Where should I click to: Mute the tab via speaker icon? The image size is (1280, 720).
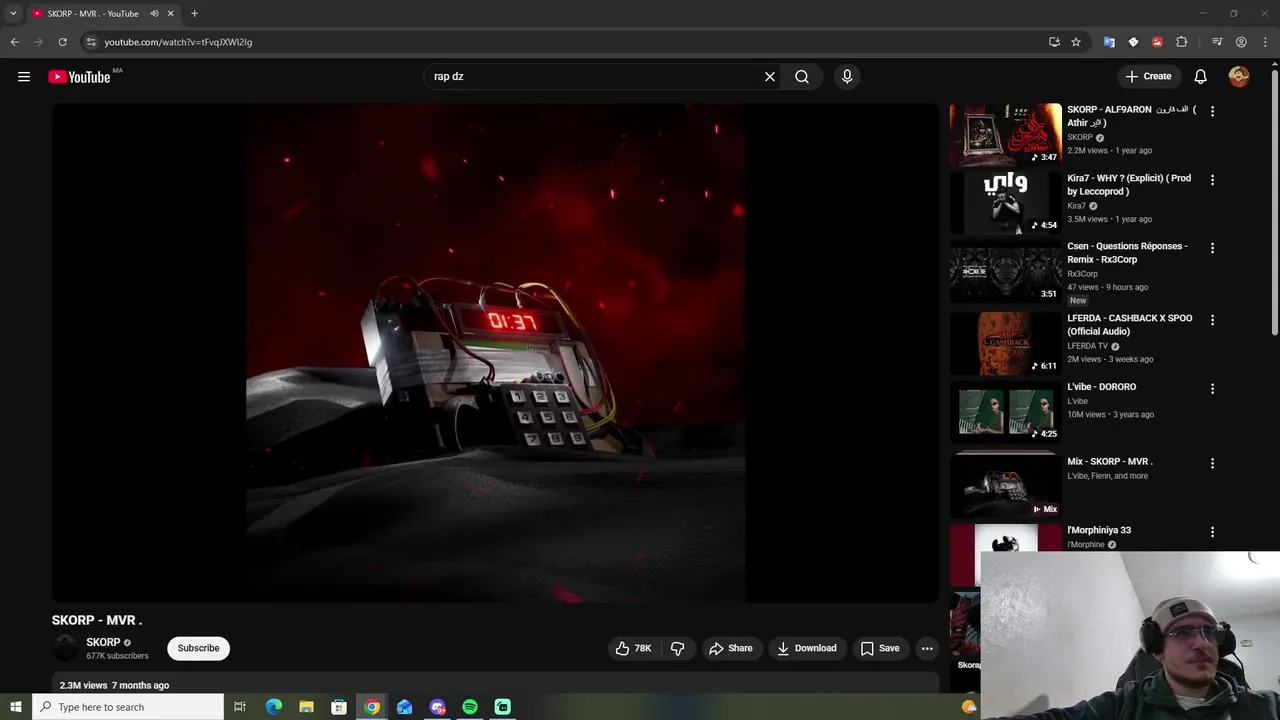154,14
